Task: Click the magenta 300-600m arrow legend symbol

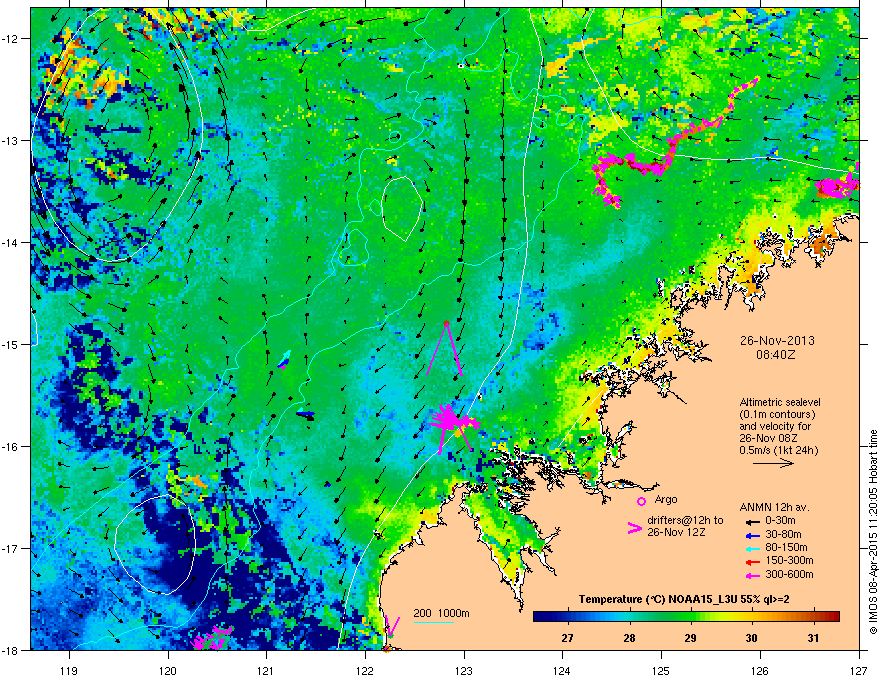Action: (x=751, y=575)
